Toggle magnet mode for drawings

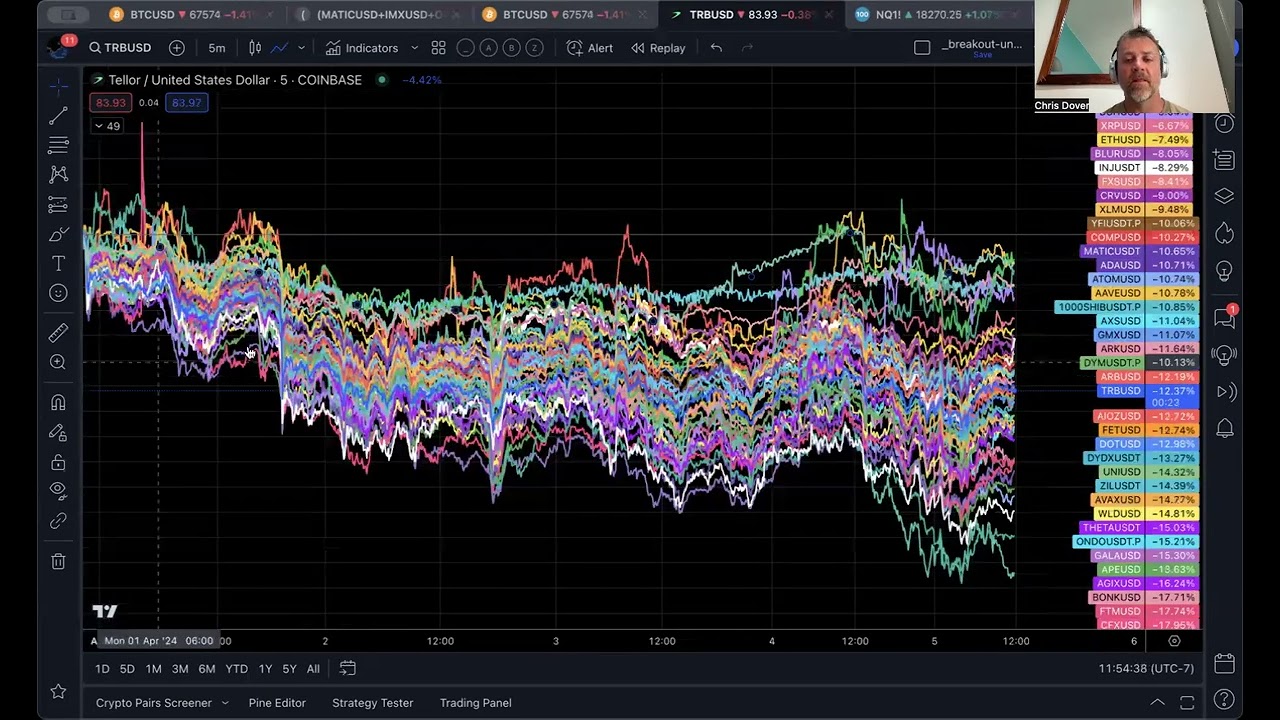click(x=58, y=402)
